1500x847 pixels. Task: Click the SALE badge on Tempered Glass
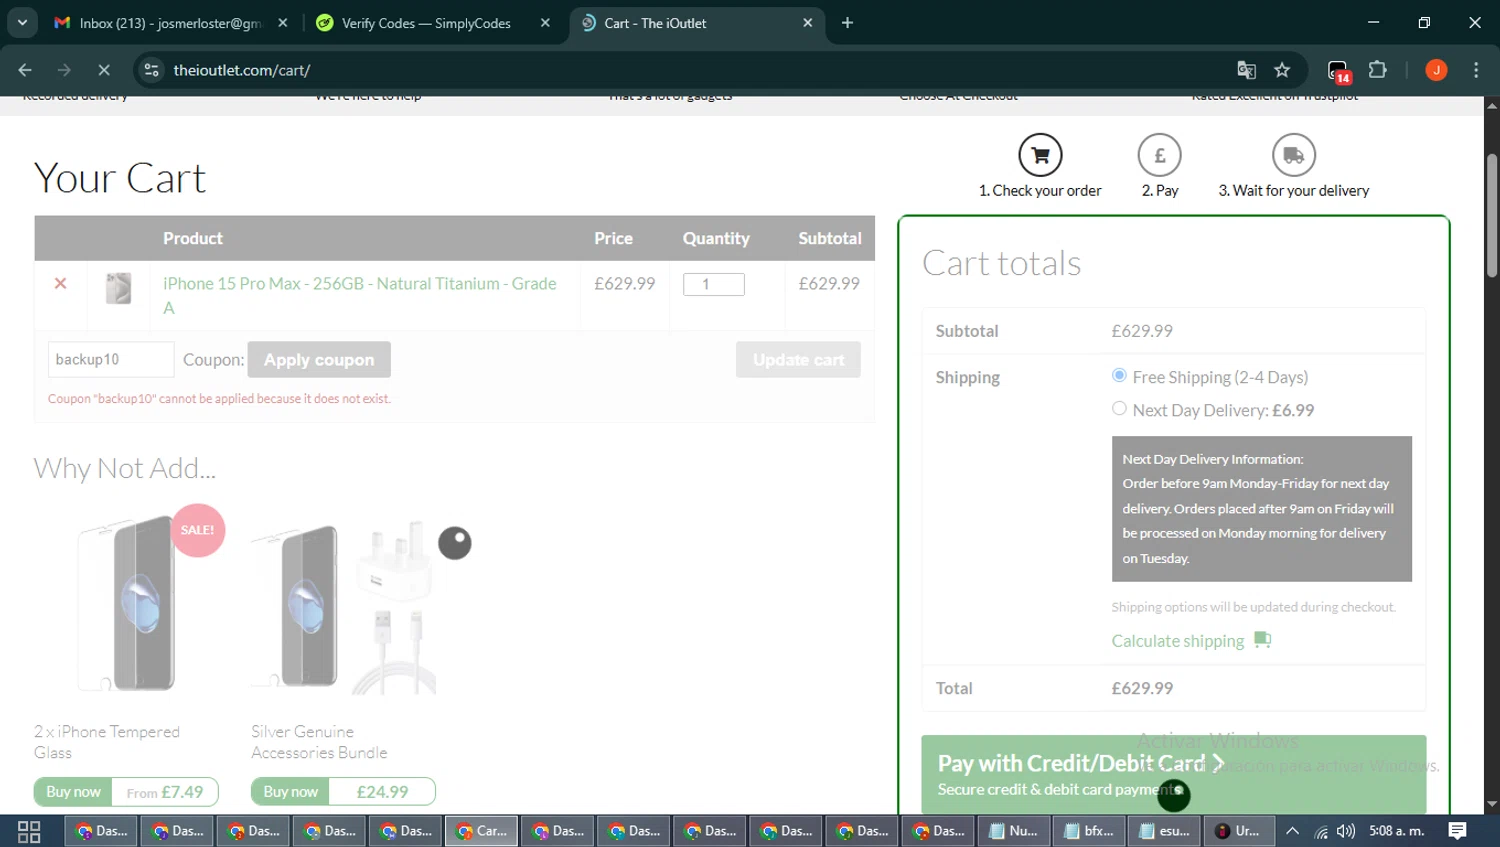197,530
